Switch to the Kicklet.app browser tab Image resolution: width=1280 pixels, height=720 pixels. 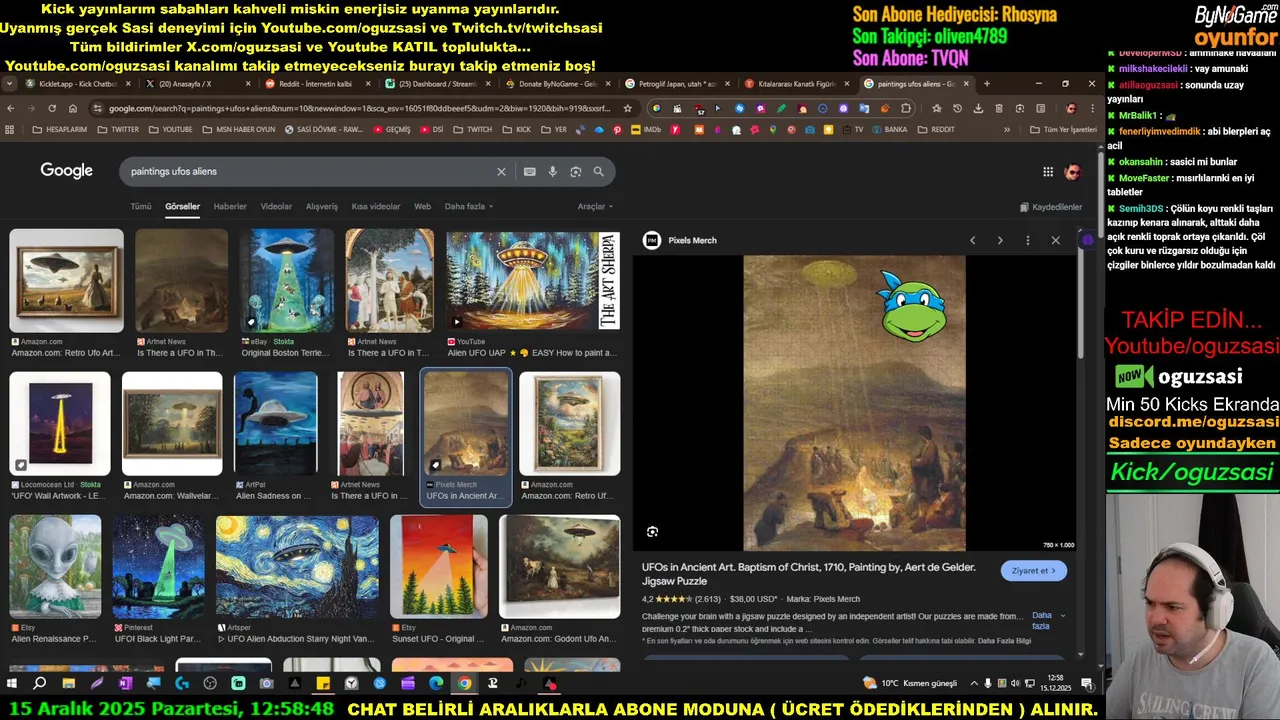click(78, 84)
